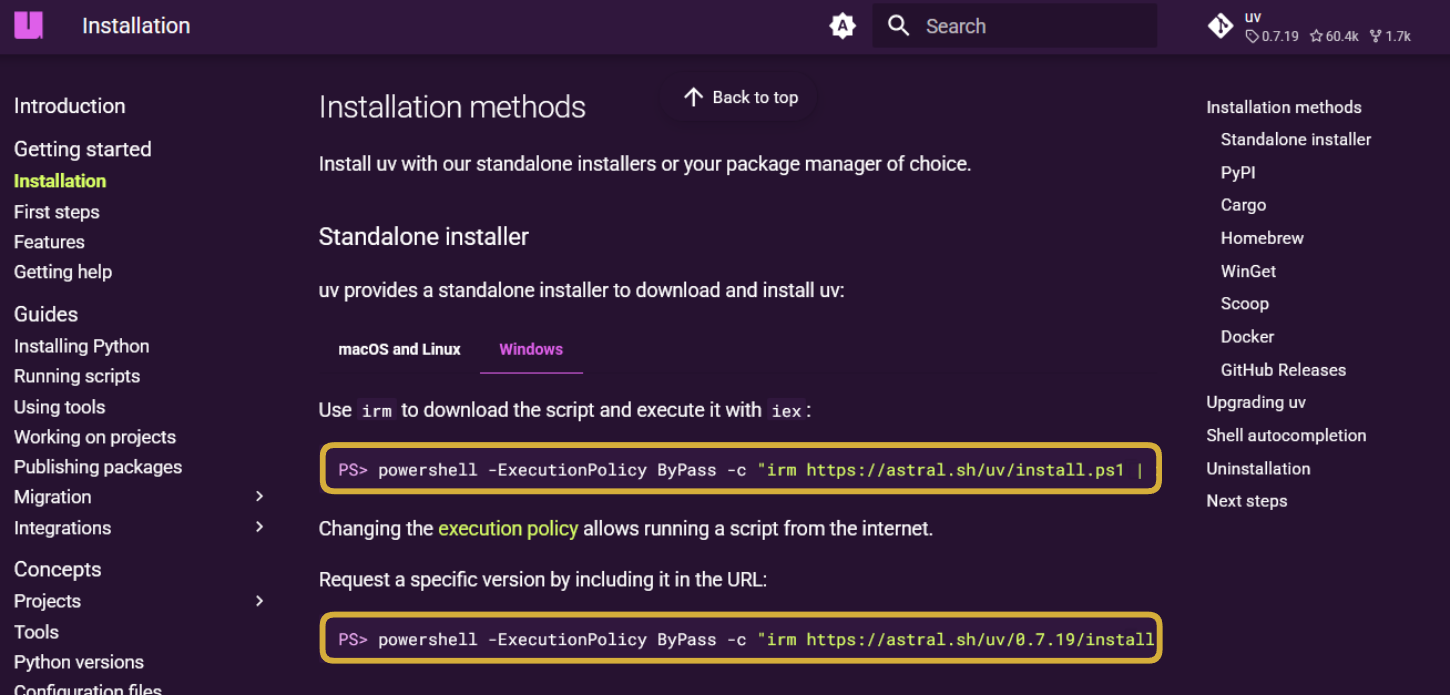Click the 'Standalone installer' main content heading
The width and height of the screenshot is (1450, 695).
[x=424, y=237]
